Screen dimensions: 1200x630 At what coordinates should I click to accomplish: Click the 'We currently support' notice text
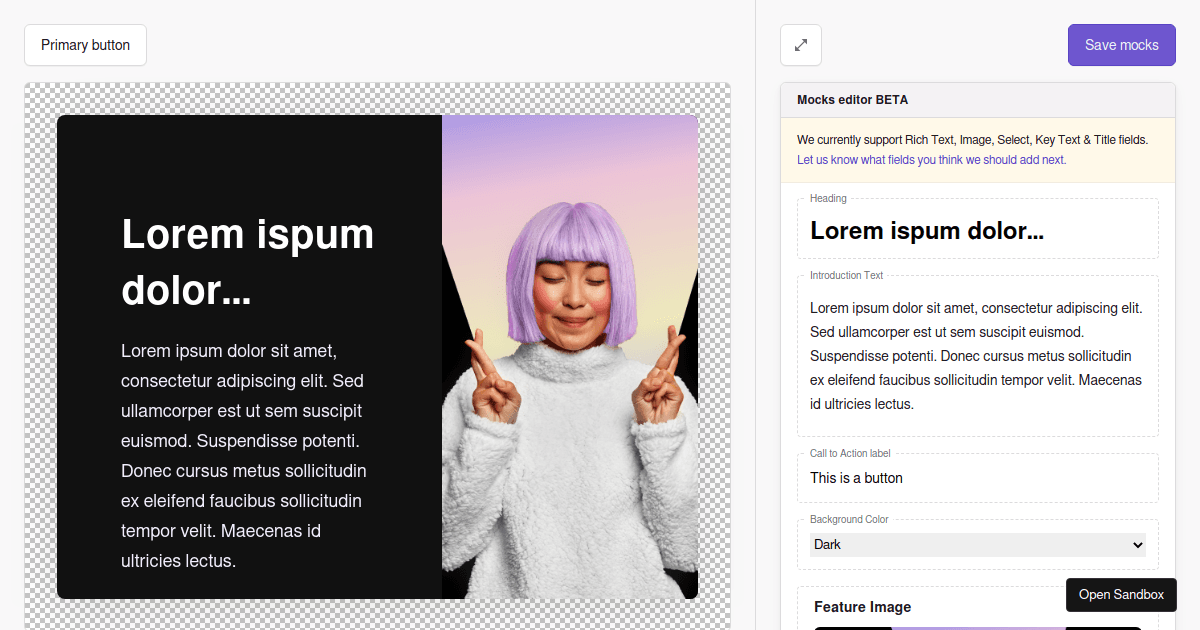coord(972,140)
